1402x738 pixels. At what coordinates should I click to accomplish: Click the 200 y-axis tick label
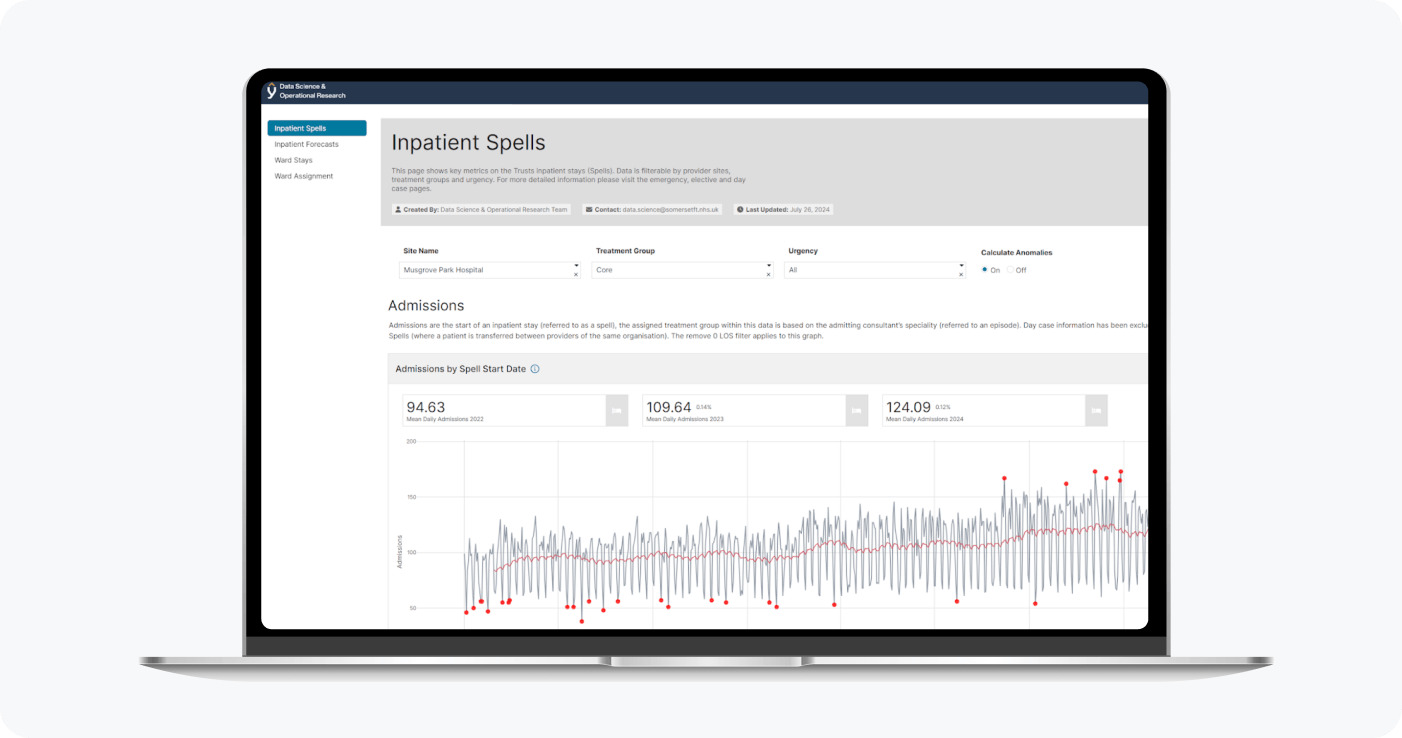[411, 441]
